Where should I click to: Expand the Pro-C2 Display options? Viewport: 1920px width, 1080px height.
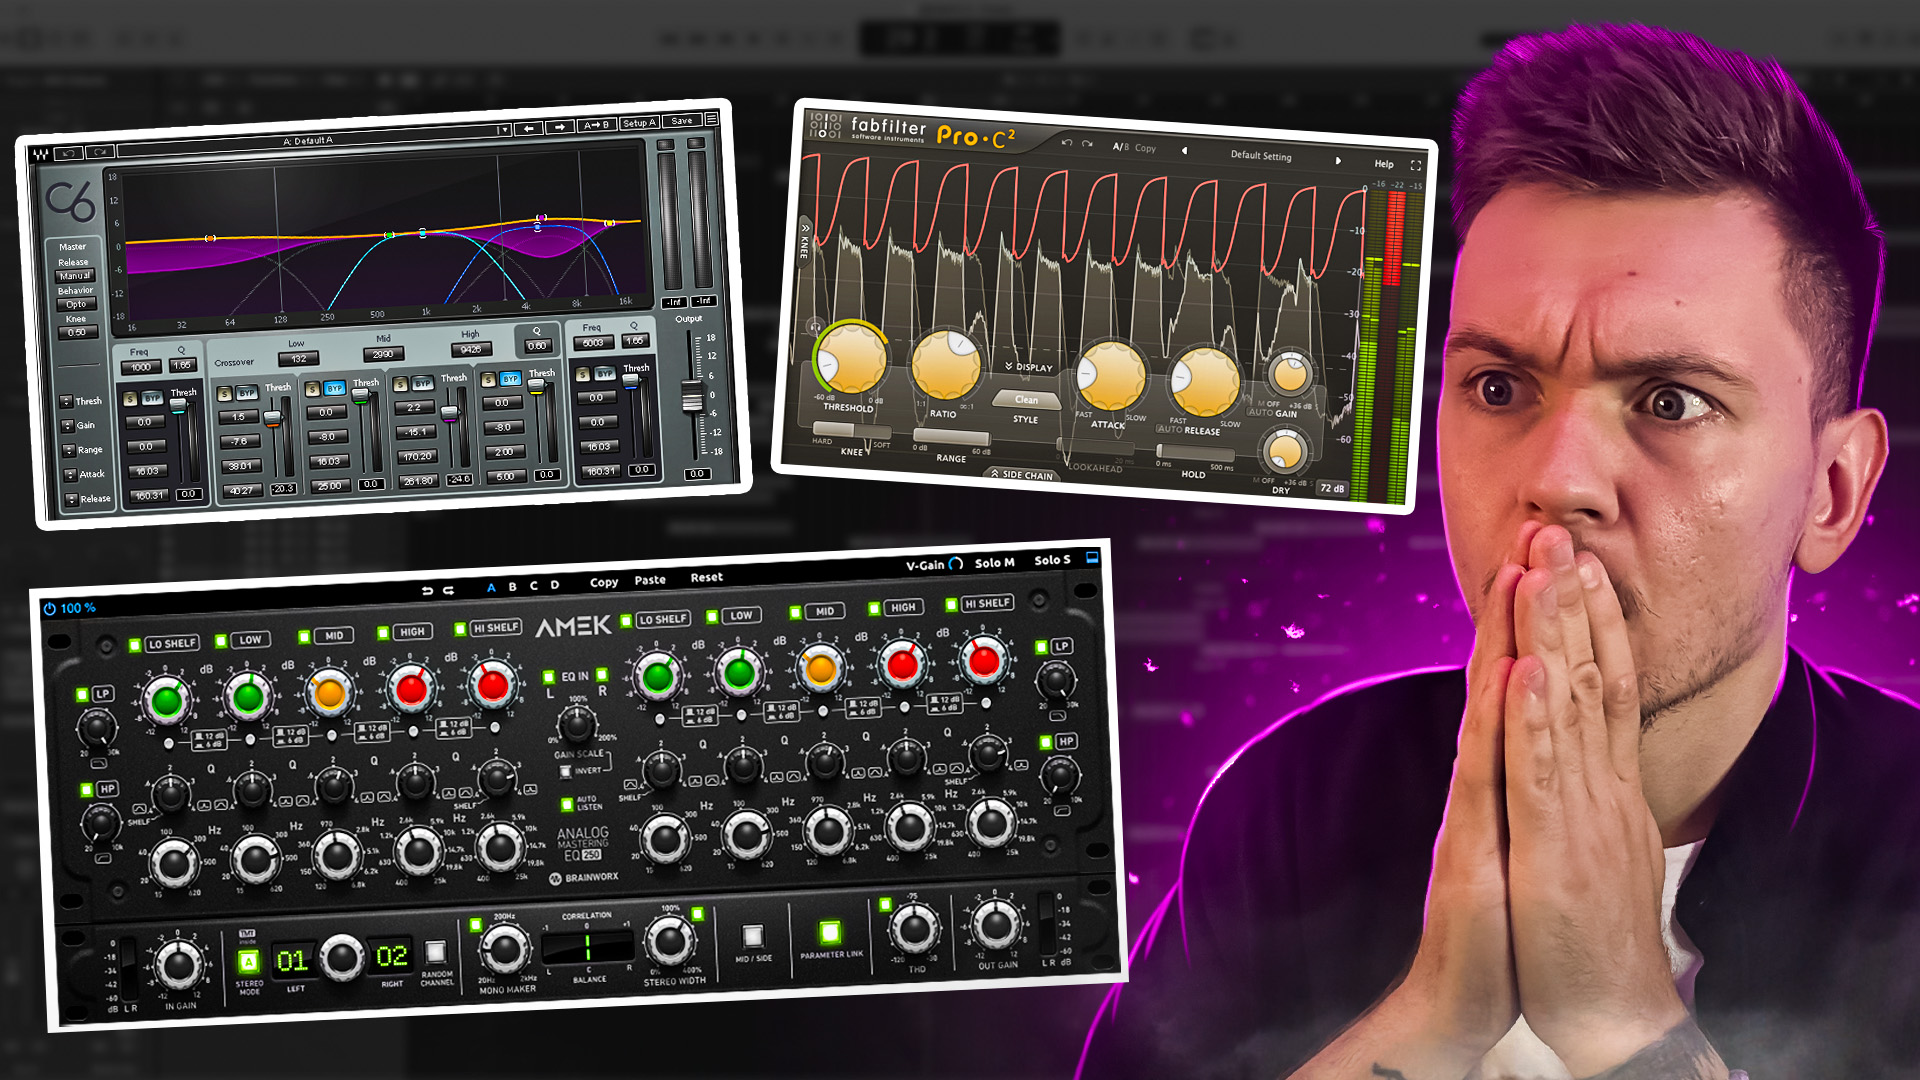1029,367
